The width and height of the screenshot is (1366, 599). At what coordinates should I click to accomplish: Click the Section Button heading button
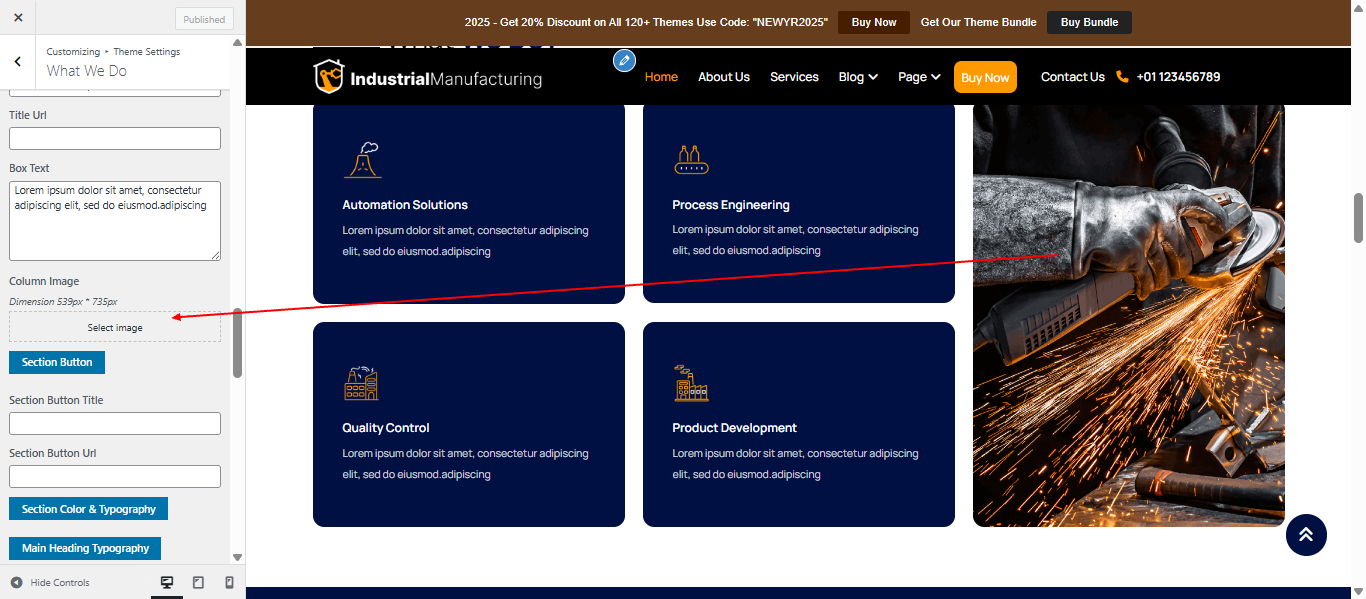[57, 362]
